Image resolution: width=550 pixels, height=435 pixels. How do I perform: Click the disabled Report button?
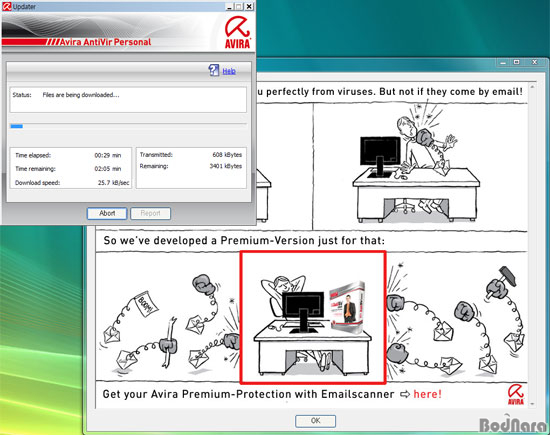pyautogui.click(x=150, y=213)
